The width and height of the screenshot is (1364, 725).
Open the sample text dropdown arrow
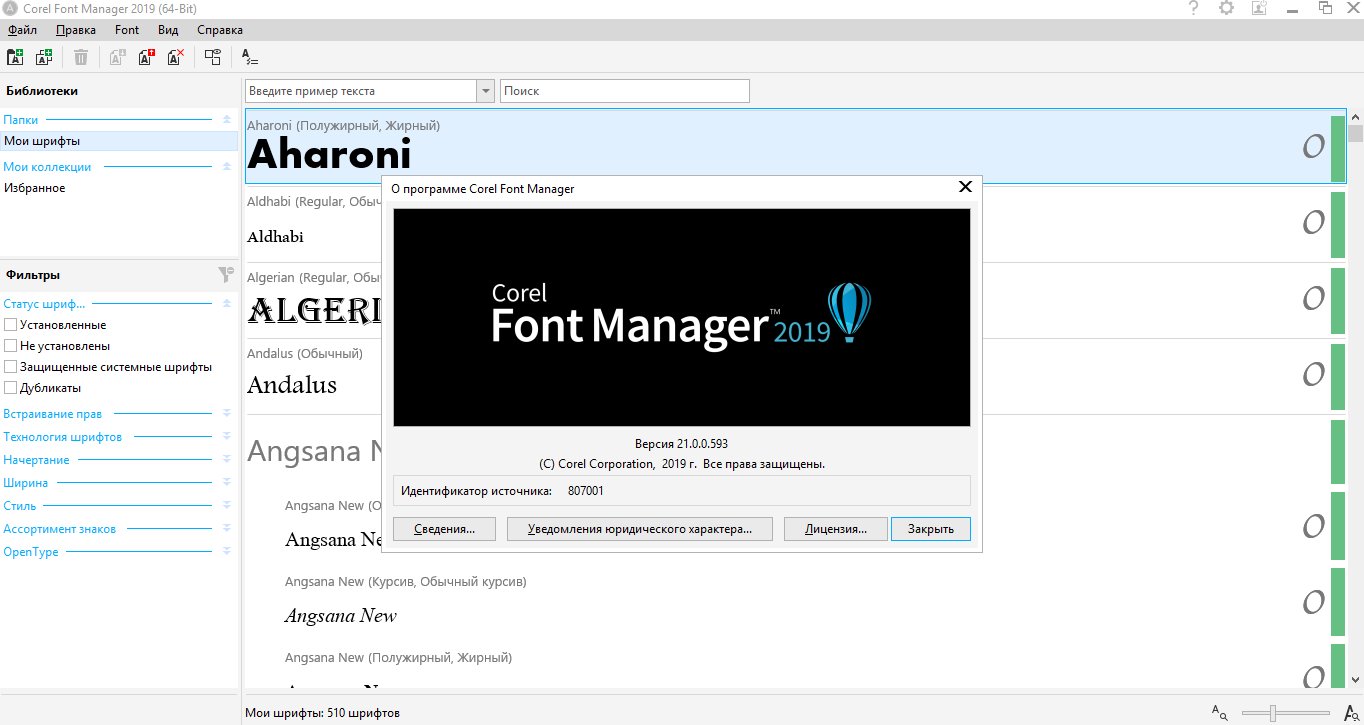click(x=486, y=91)
